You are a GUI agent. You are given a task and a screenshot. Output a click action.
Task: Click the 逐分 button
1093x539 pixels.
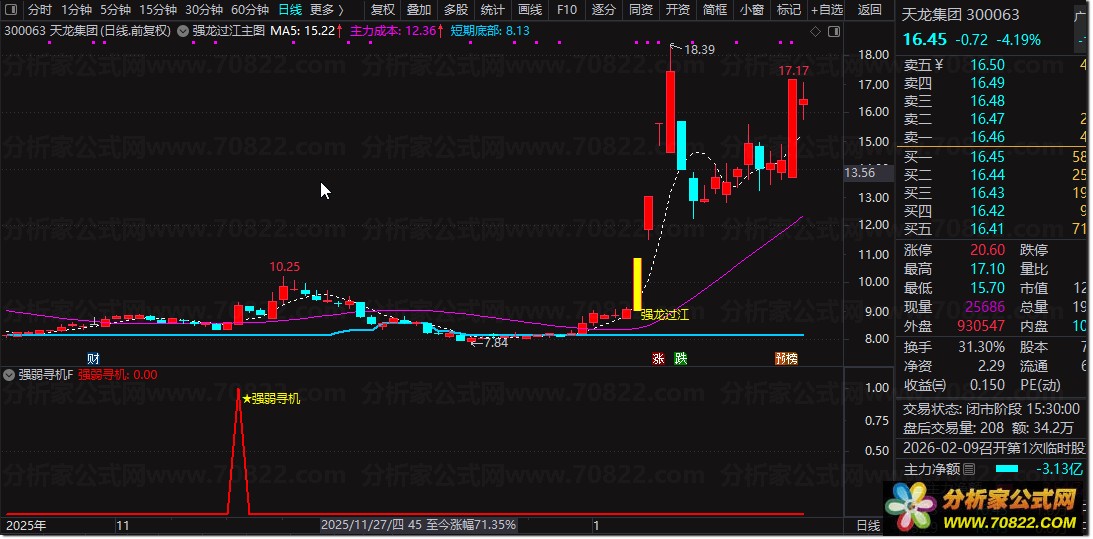click(604, 10)
